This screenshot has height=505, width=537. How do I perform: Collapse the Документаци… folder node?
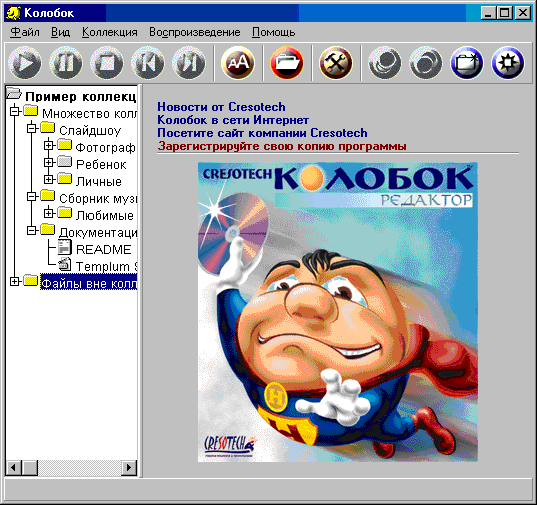point(32,230)
